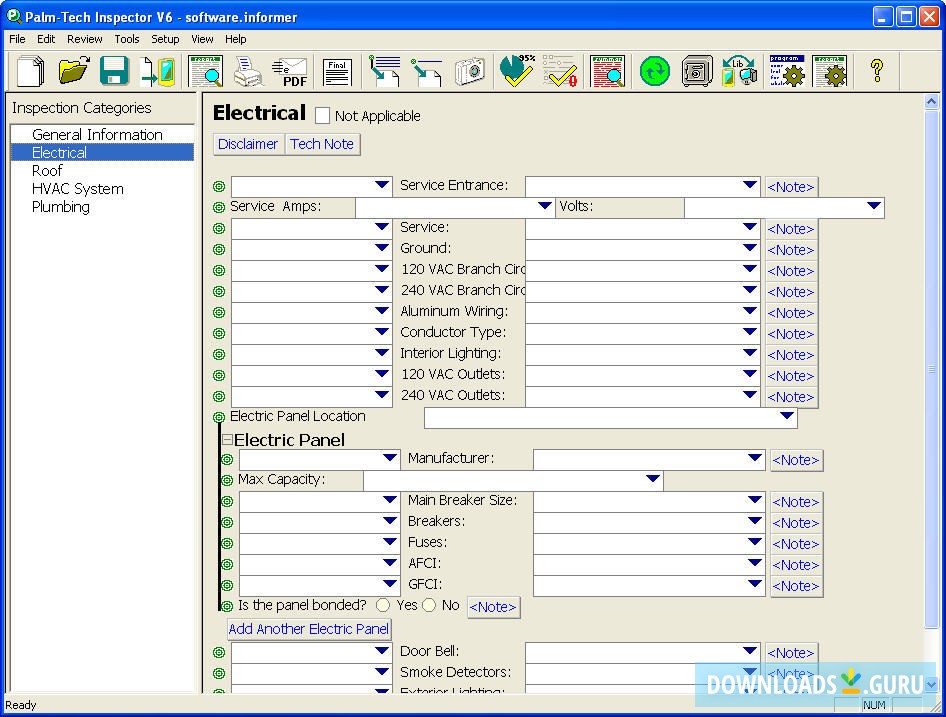Open a file with the folder icon
Screen dimensions: 946x717
[x=73, y=71]
